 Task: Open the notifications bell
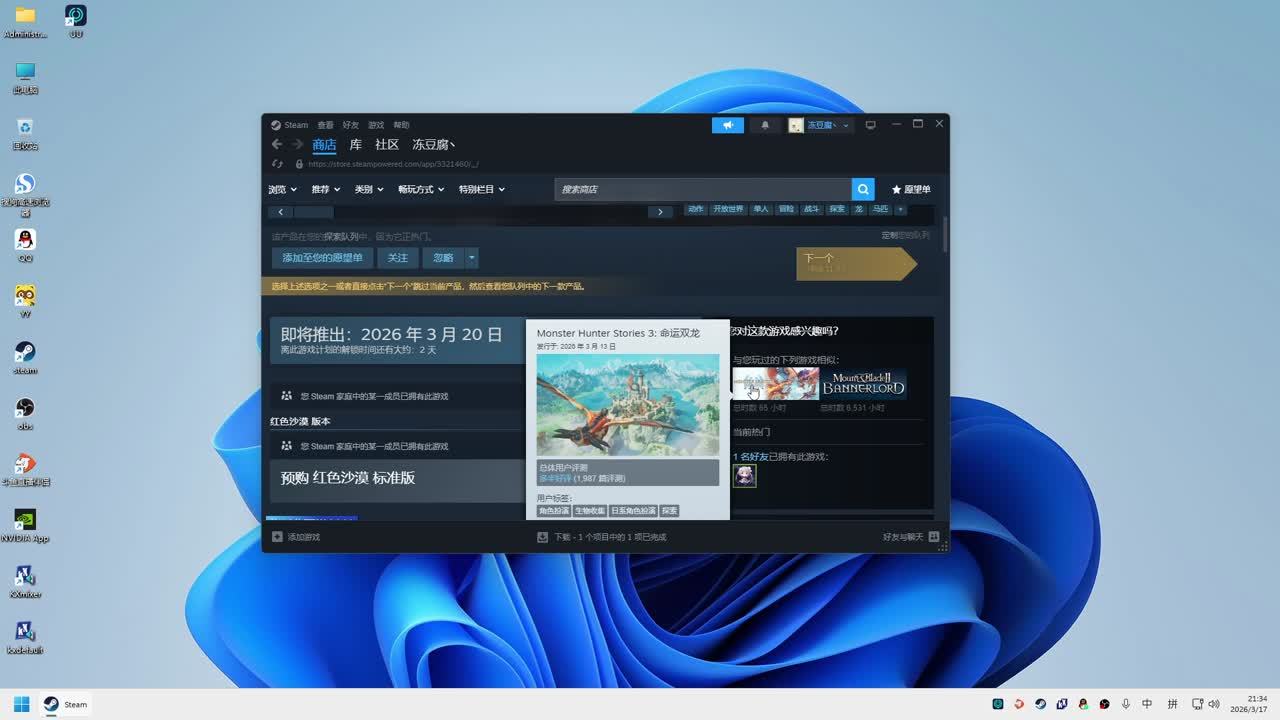coord(765,125)
